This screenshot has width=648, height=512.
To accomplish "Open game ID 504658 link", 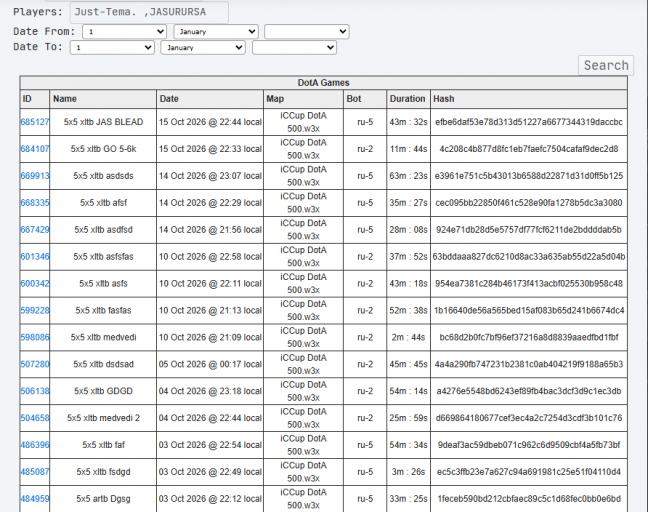I will point(35,418).
